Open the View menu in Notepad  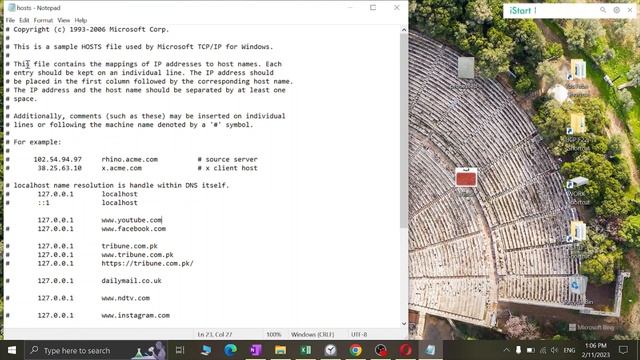[64, 20]
